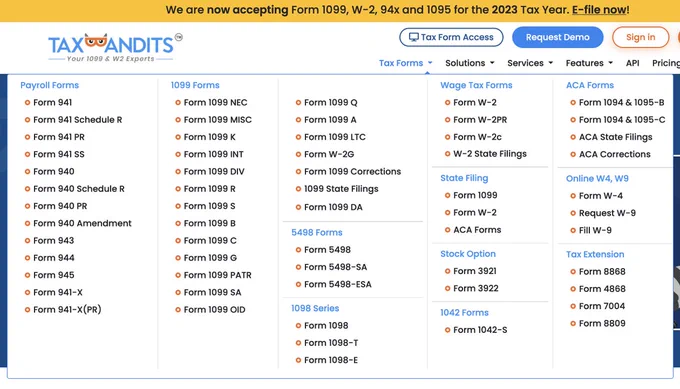Select Form 941 Schedule R
The height and width of the screenshot is (389, 680).
[78, 120]
